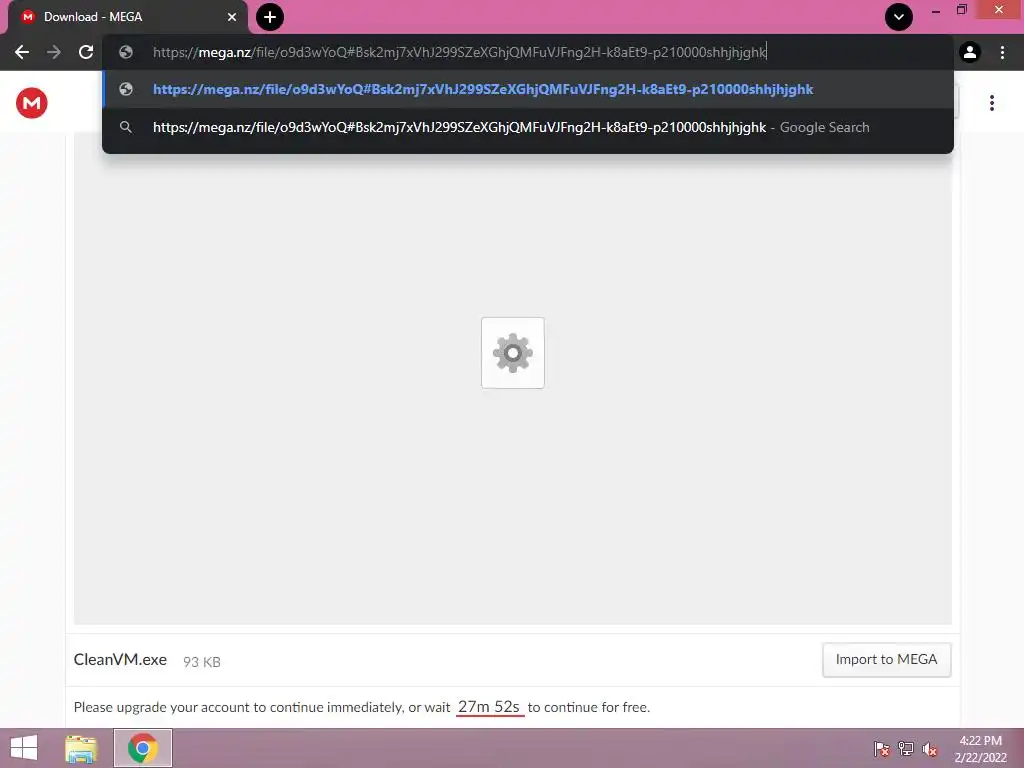Image resolution: width=1024 pixels, height=768 pixels.
Task: Open a new tab with the plus button
Action: coord(270,17)
